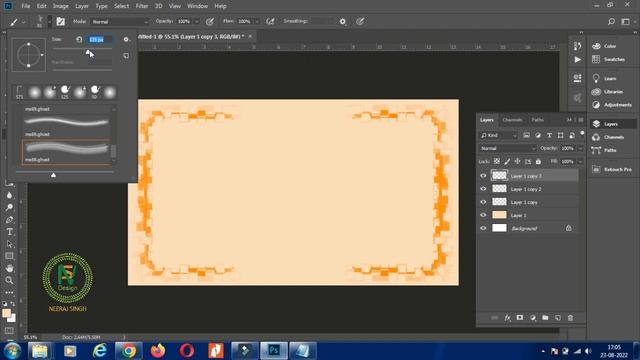
Task: Select the Horizontal Type tool
Action: (9, 232)
